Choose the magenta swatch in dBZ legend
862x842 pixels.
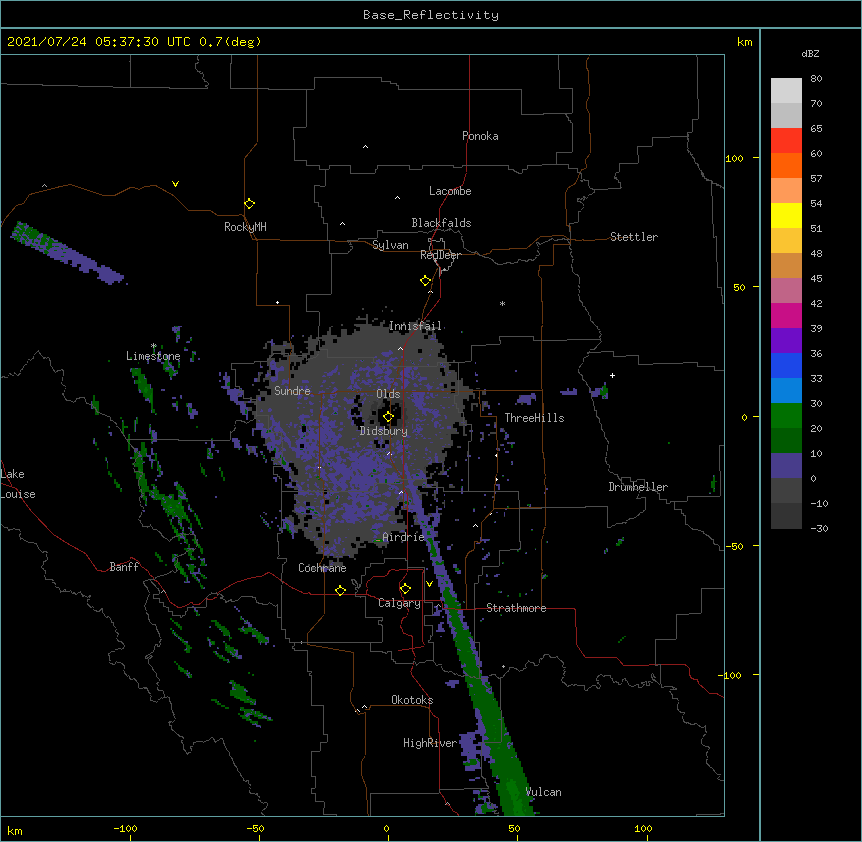786,315
